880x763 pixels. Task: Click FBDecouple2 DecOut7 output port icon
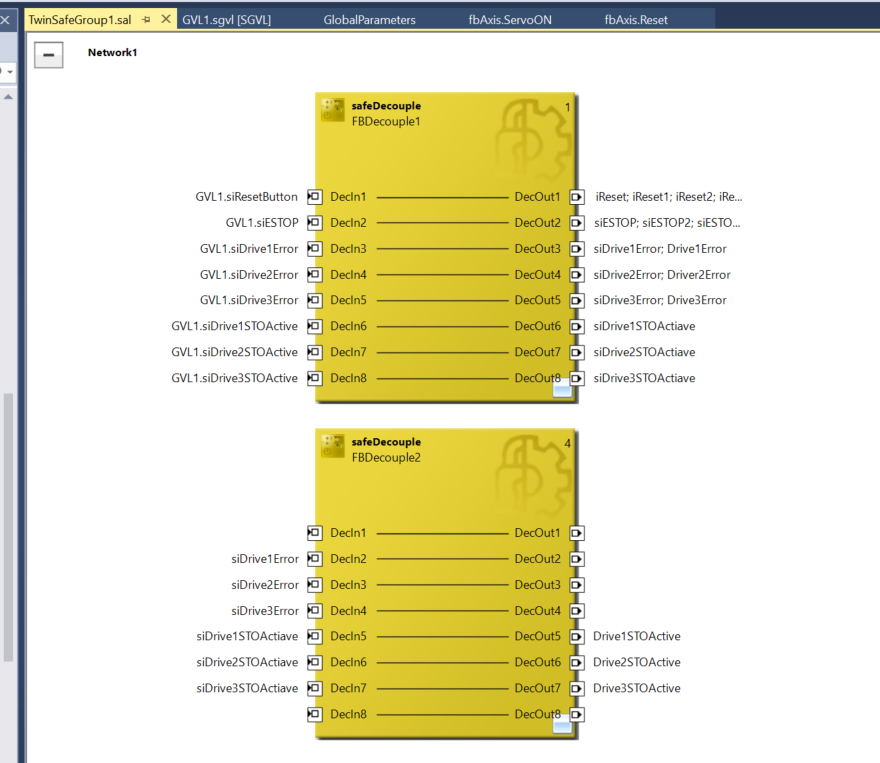coord(577,688)
